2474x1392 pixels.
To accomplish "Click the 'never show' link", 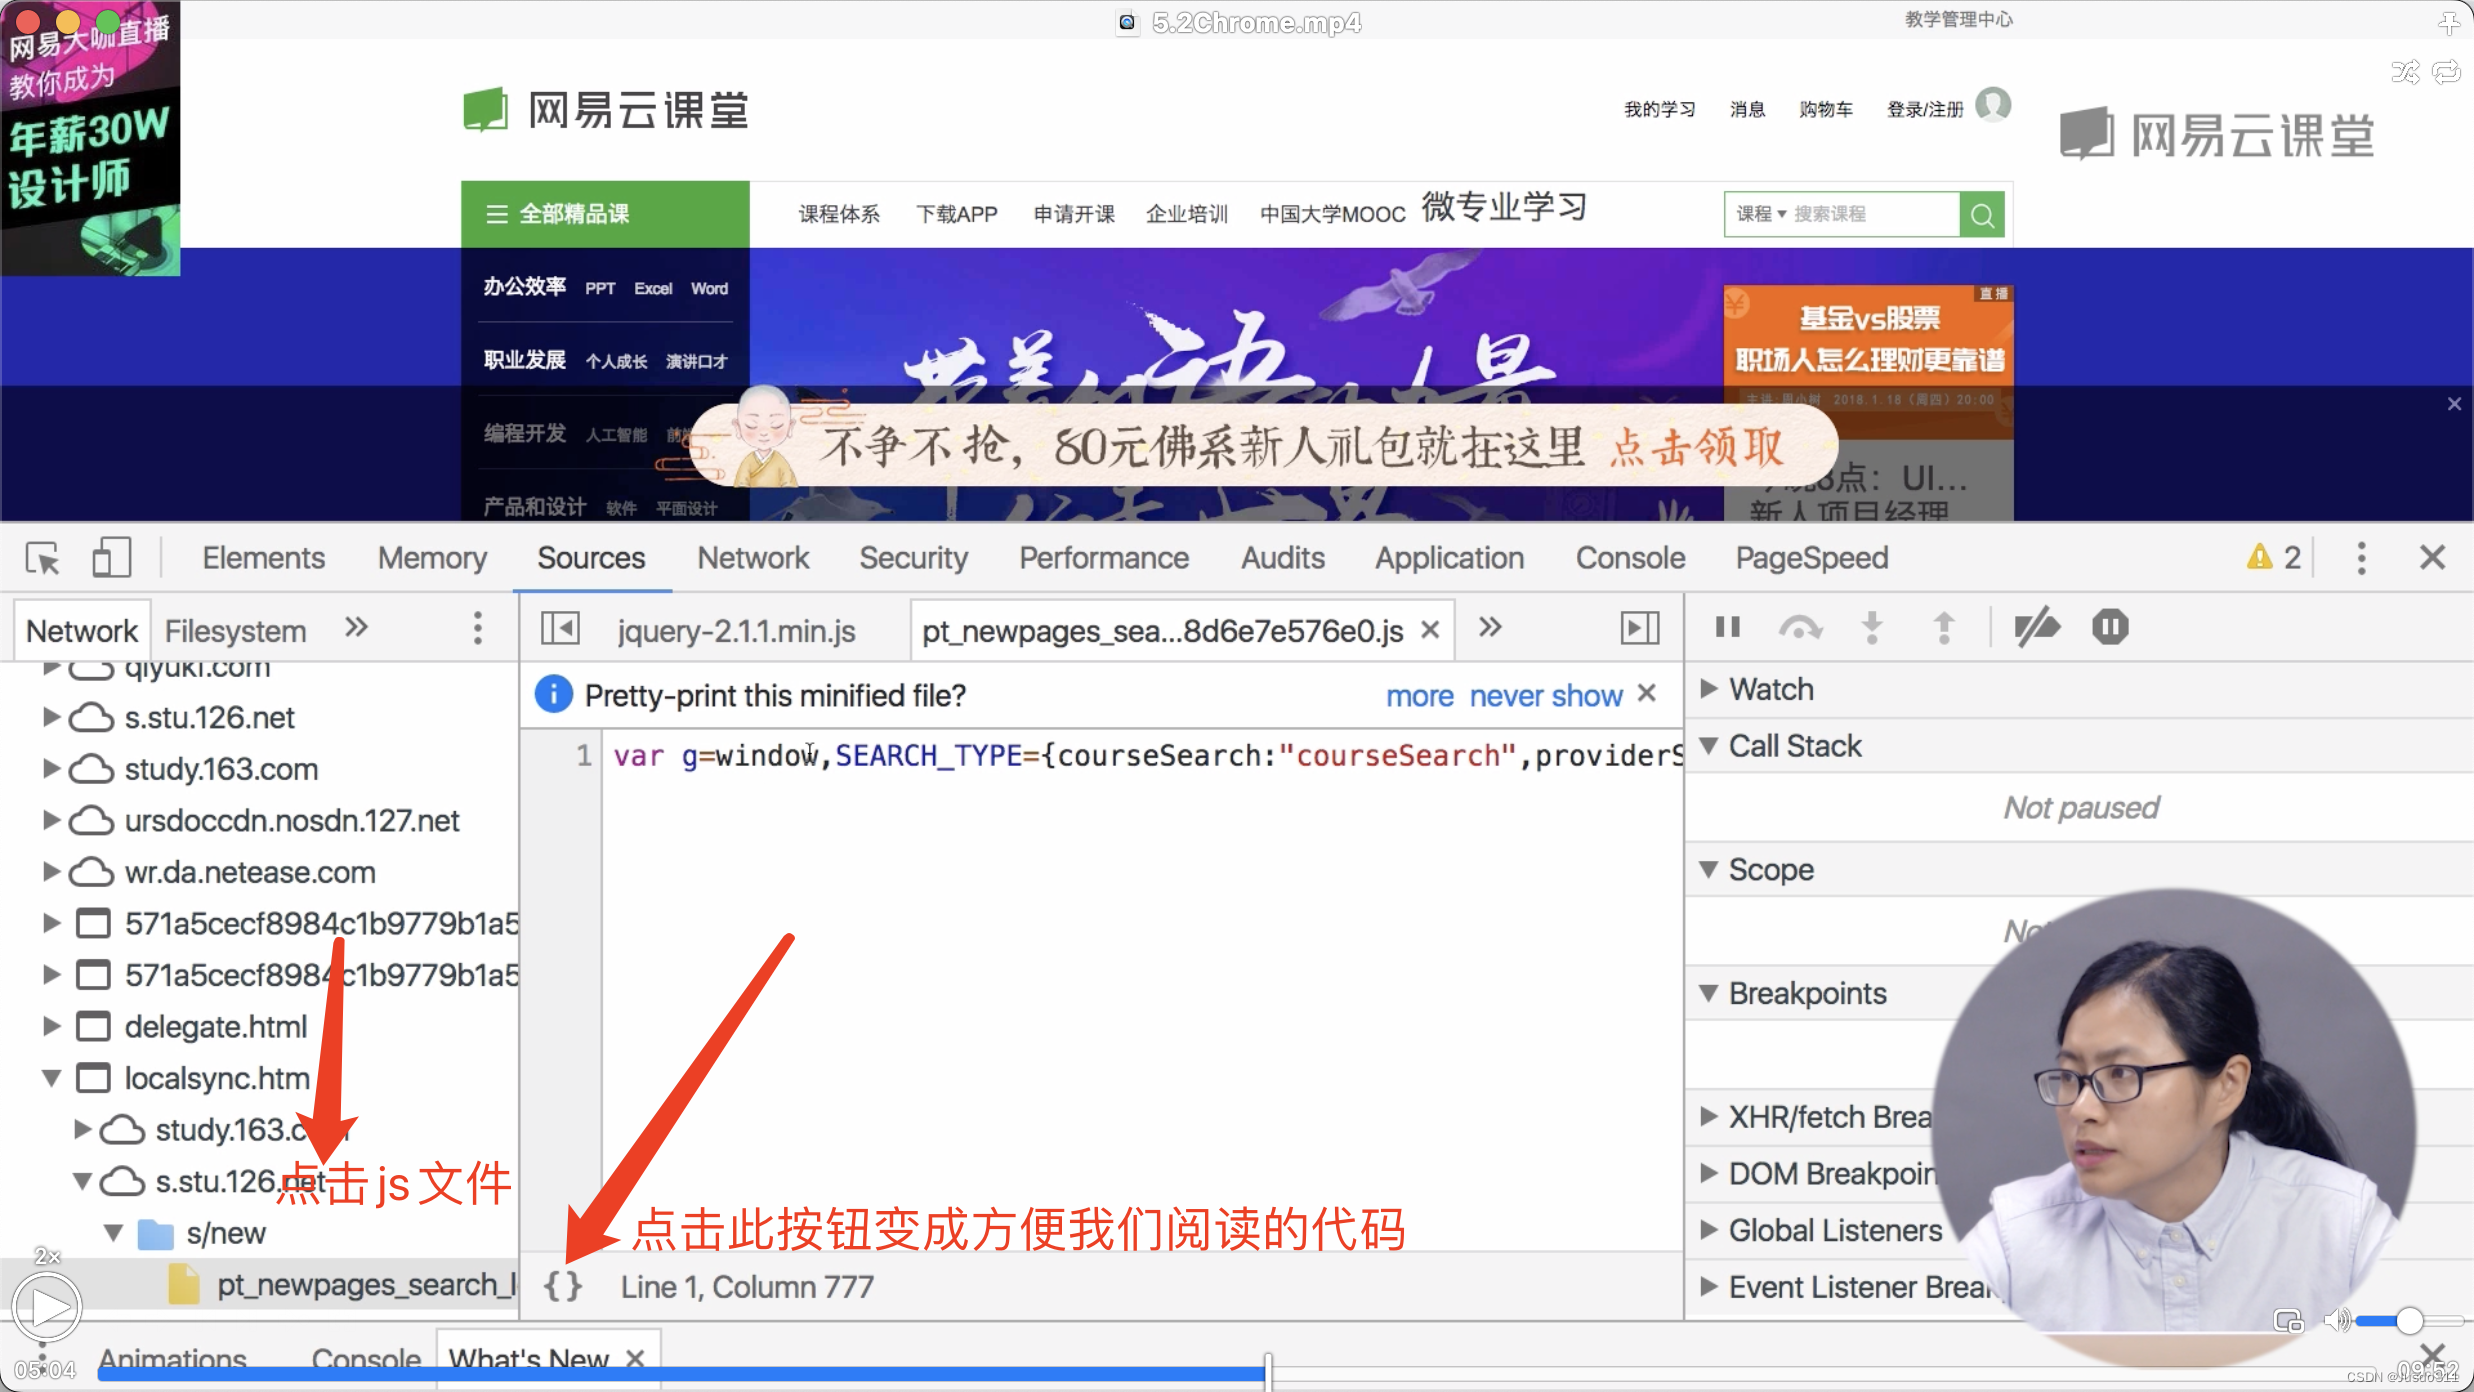I will pos(1546,695).
